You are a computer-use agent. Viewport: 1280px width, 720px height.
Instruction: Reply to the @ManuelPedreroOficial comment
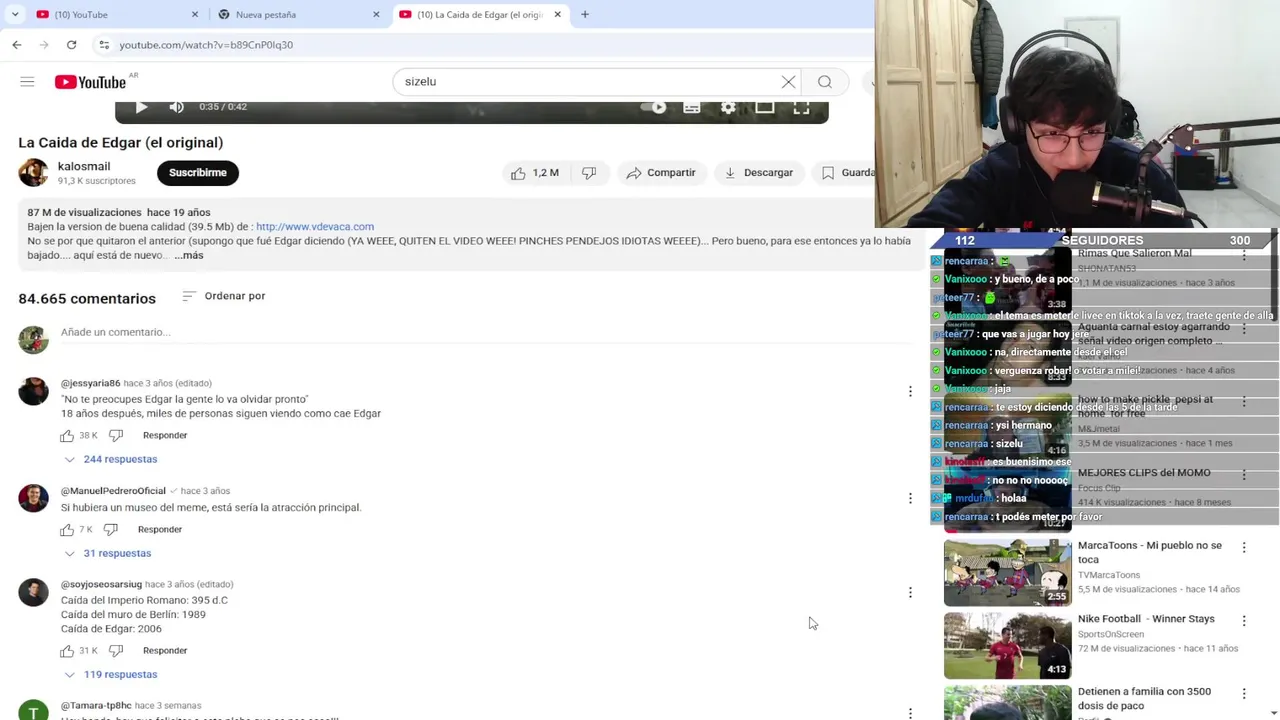click(x=160, y=529)
